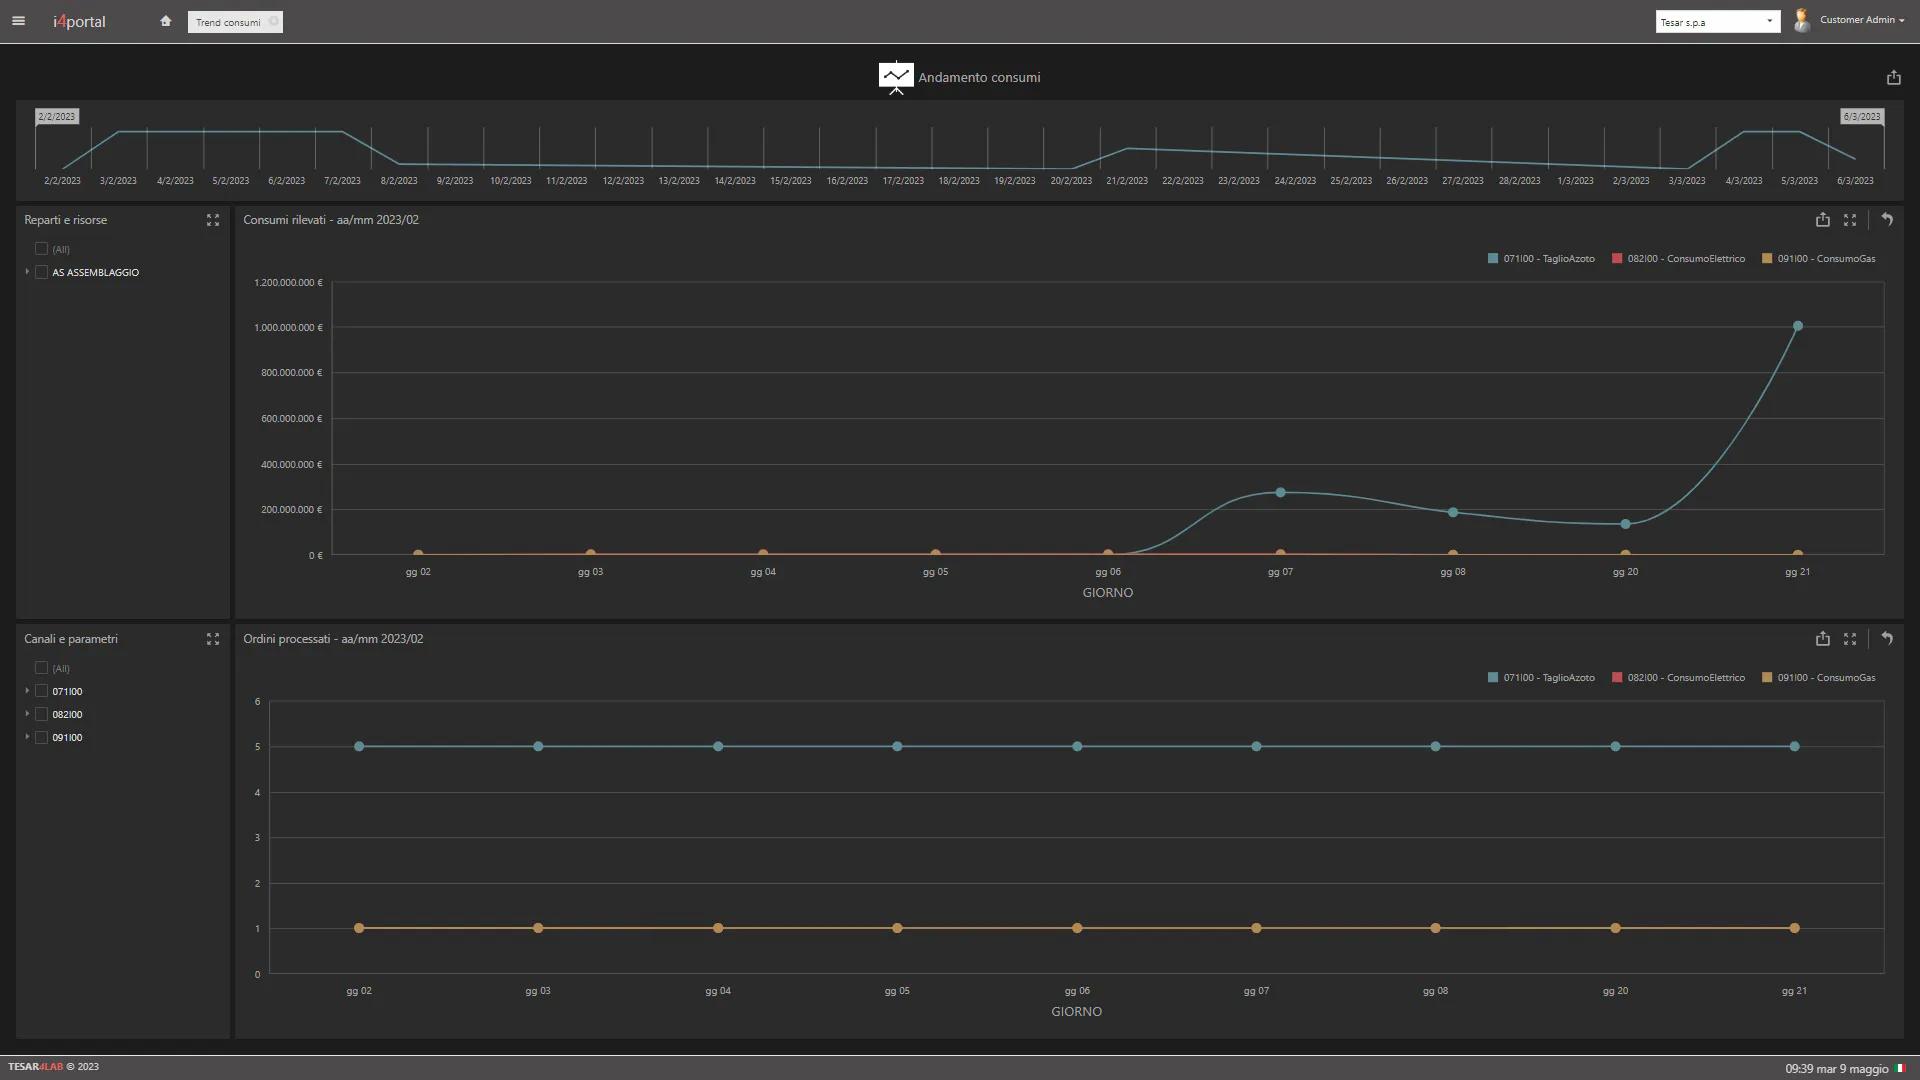
Task: Undo drill-down on Consumi rilevati chart
Action: tap(1887, 220)
